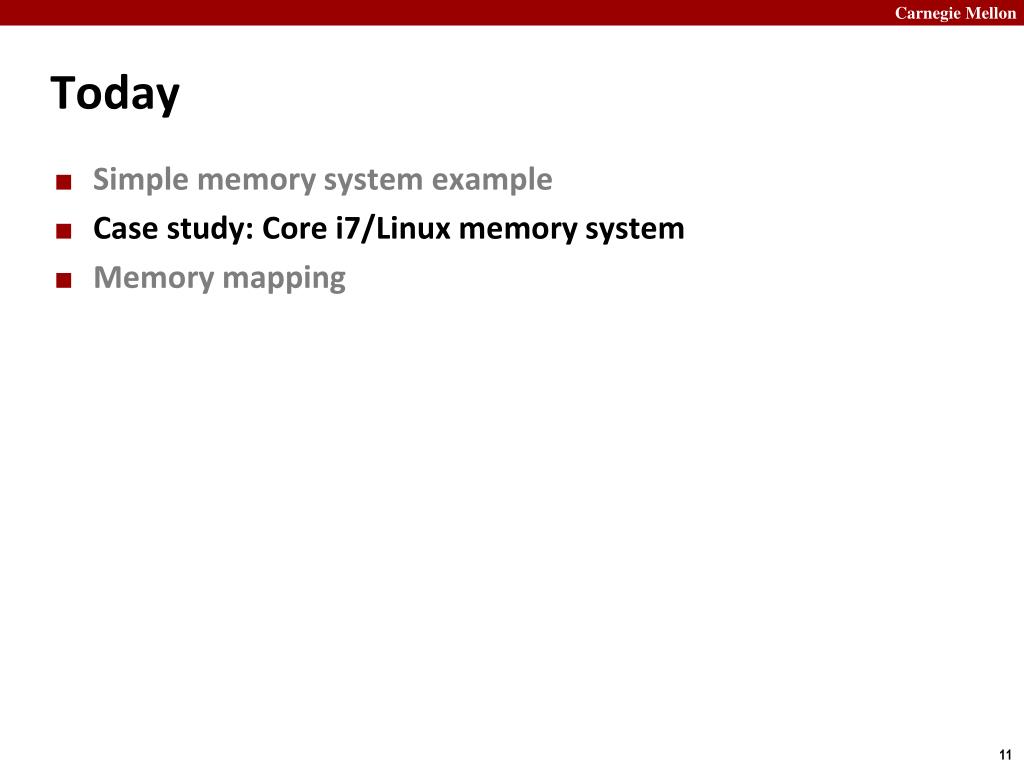The image size is (1024, 768).
Task: Select the "Today" slide title
Action: (115, 94)
